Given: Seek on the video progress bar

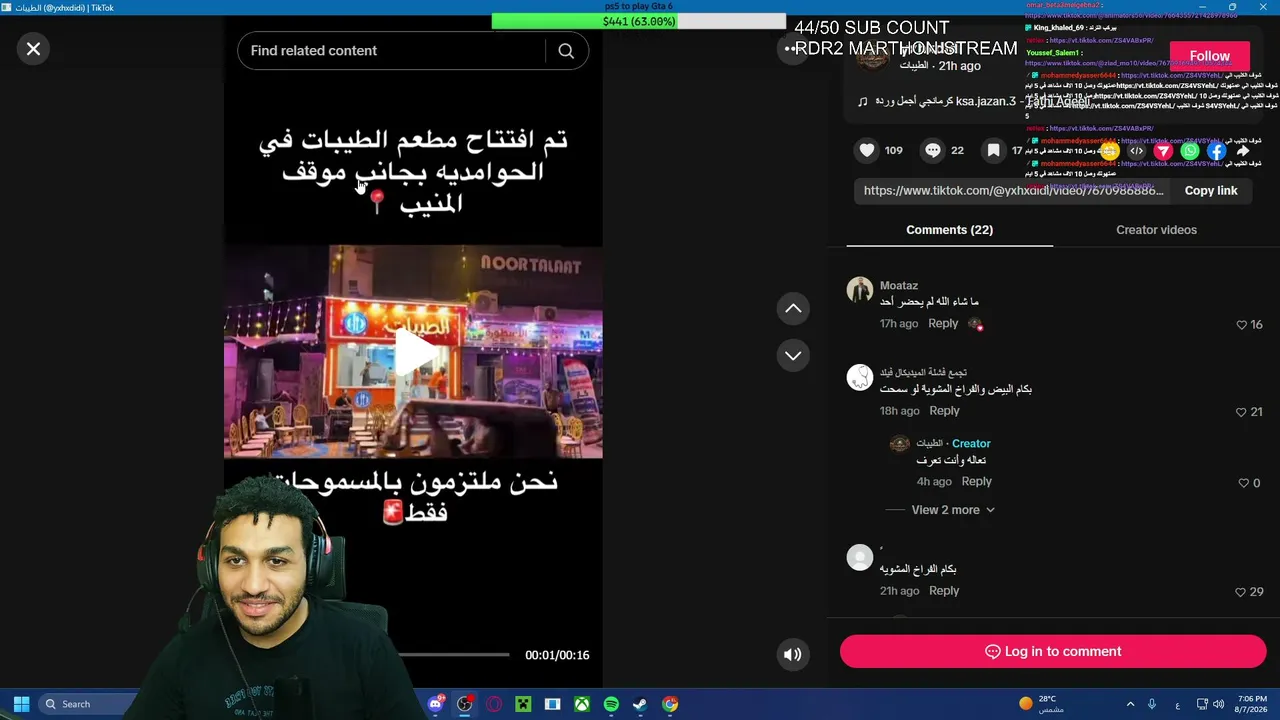Looking at the screenshot, I should 453,655.
